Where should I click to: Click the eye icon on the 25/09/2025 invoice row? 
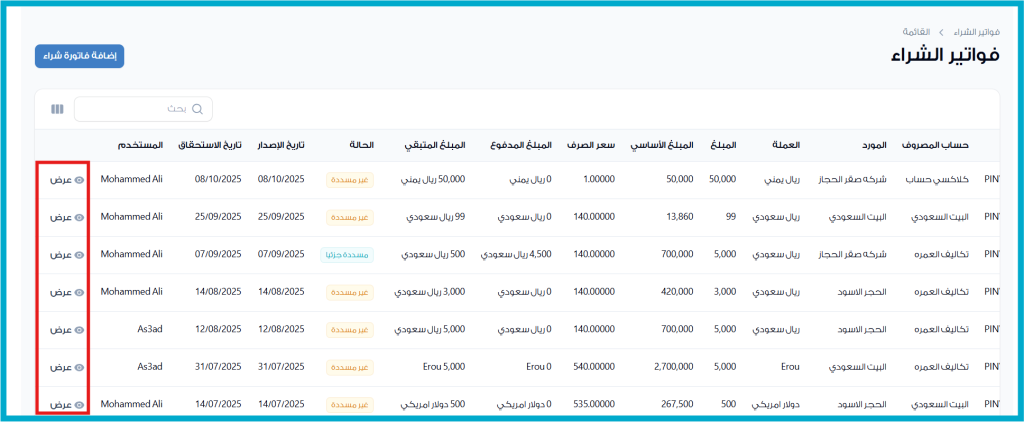click(x=79, y=217)
